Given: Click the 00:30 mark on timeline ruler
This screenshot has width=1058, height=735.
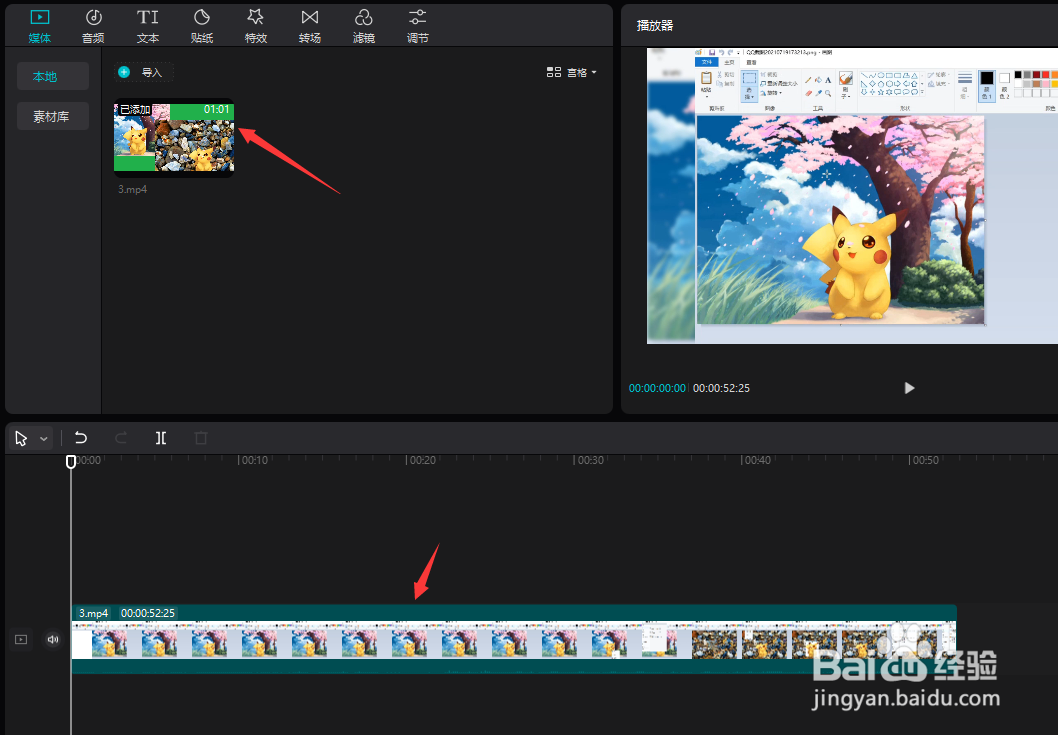Looking at the screenshot, I should (x=589, y=460).
